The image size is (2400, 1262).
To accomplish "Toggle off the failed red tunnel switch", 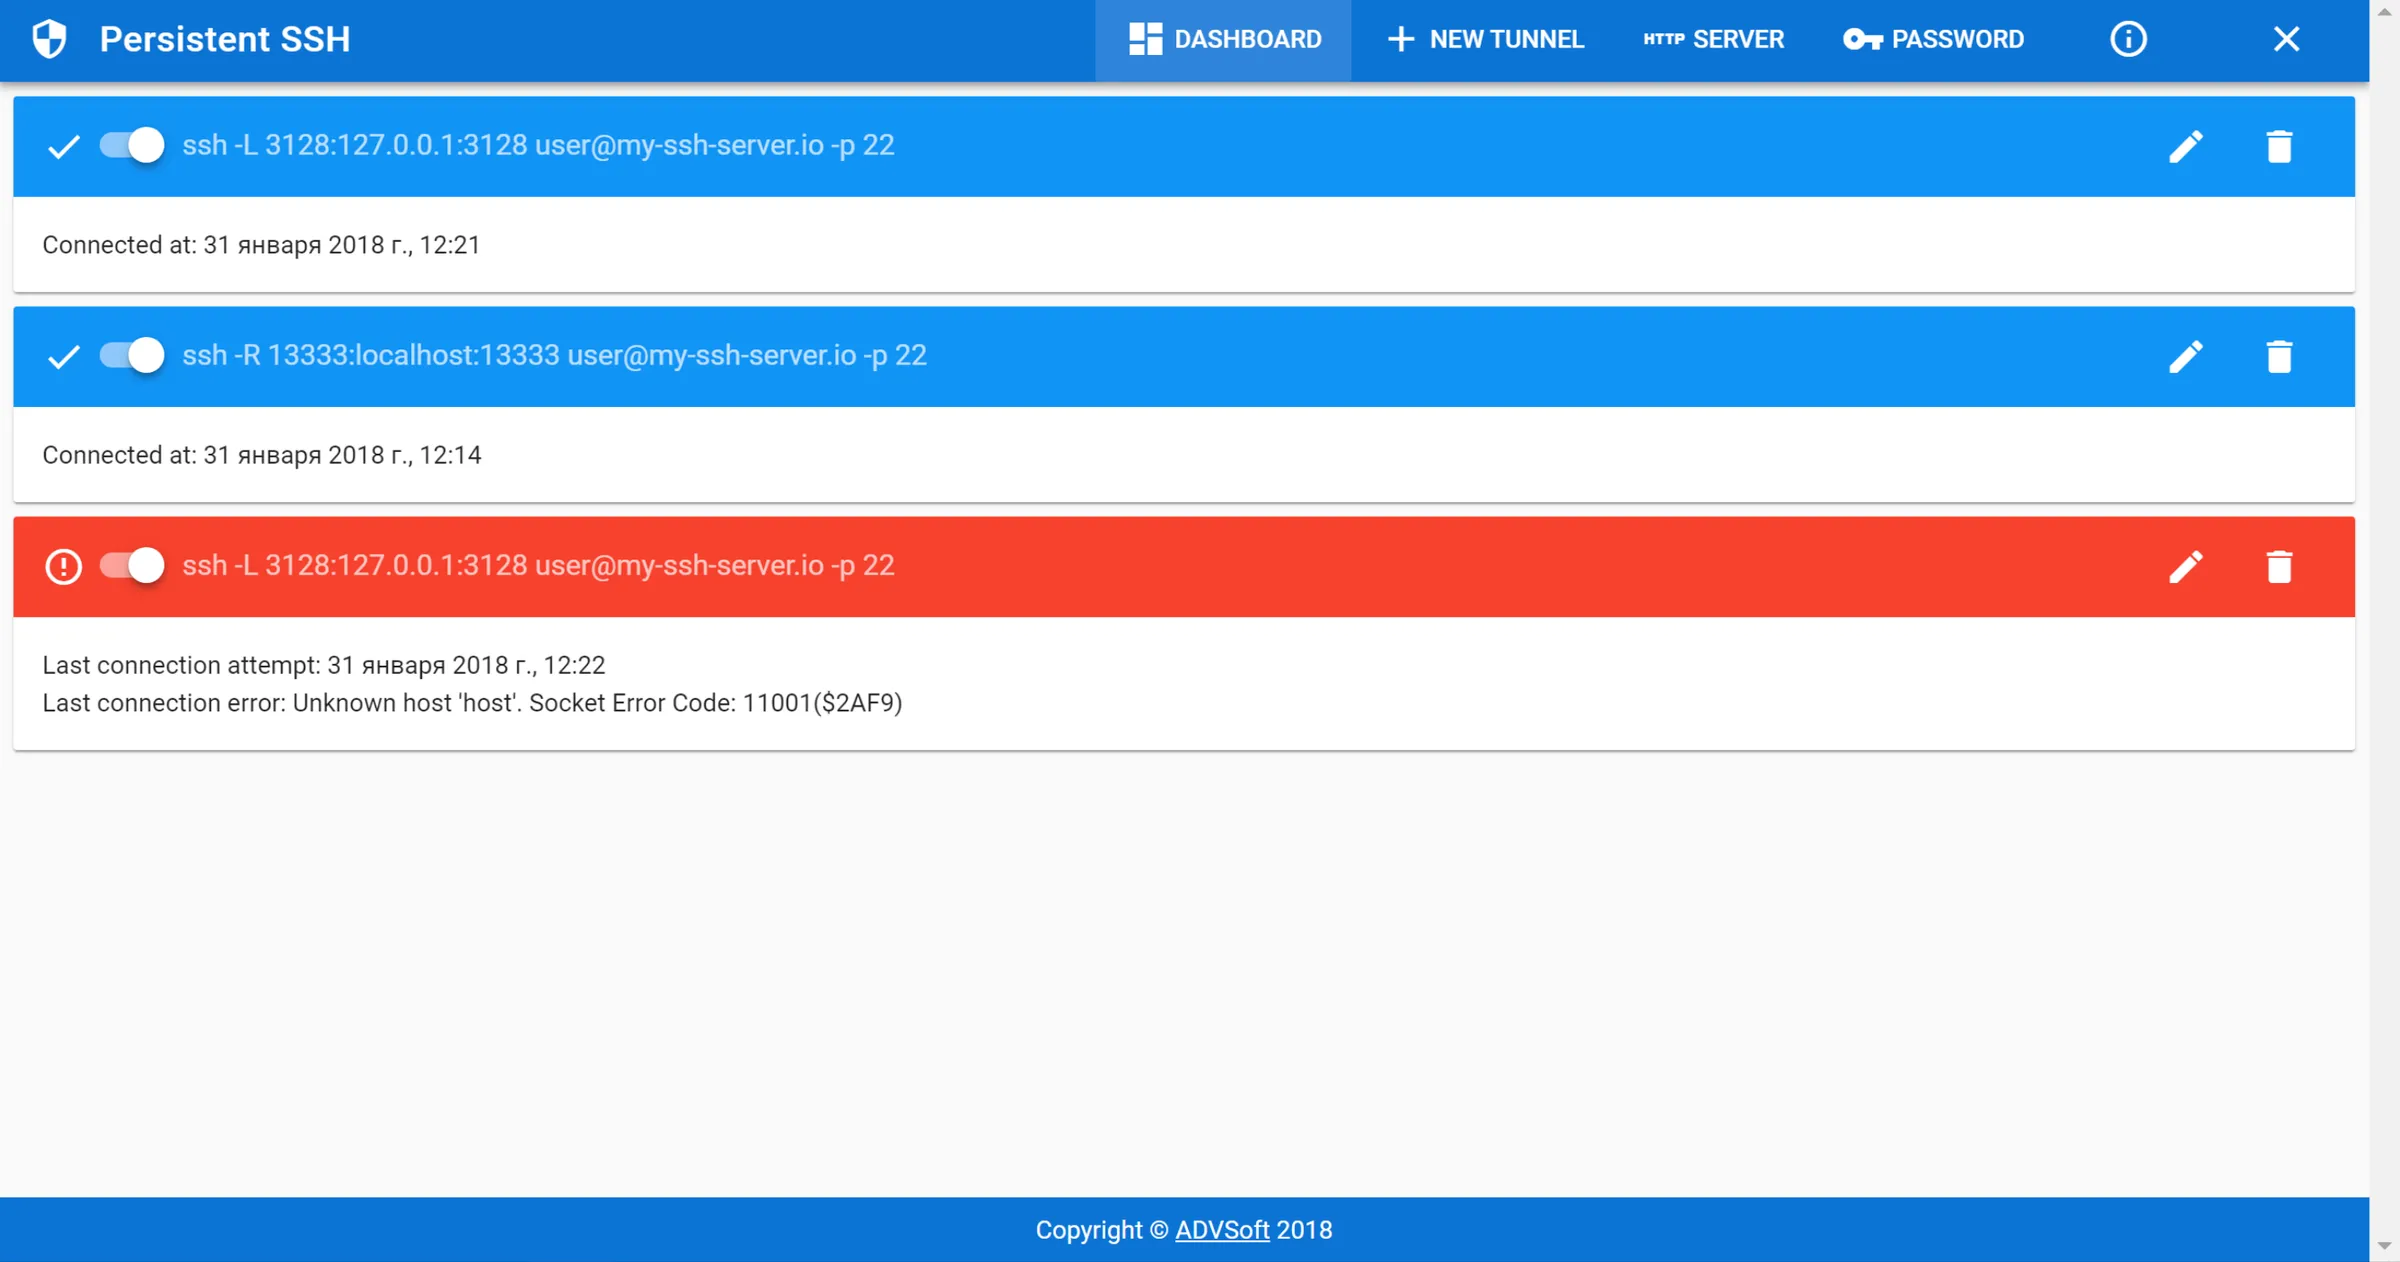I will [131, 566].
